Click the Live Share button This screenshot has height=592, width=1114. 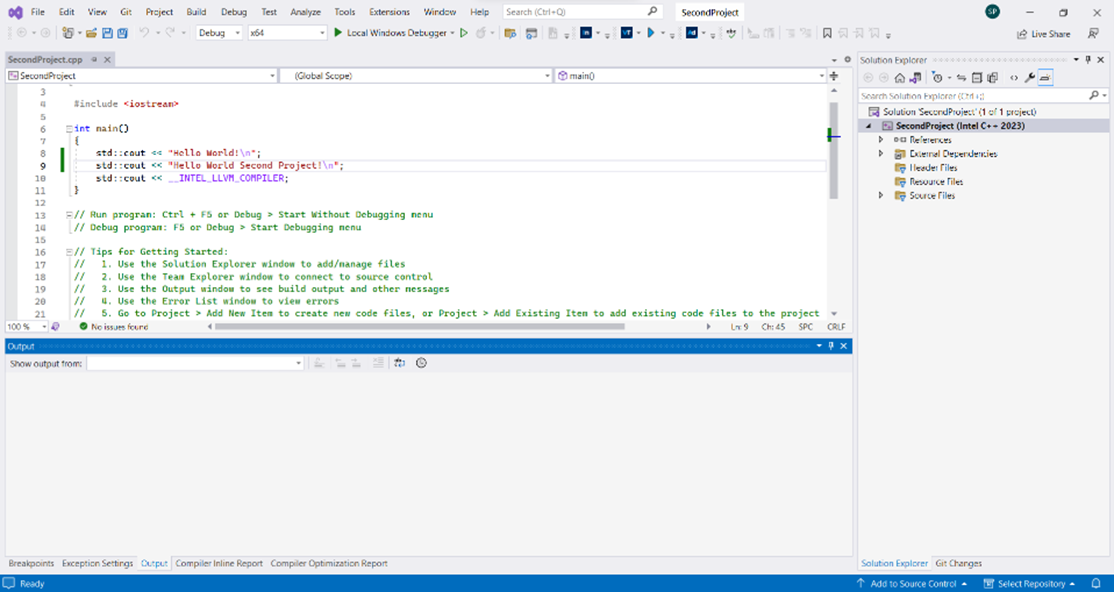(1043, 33)
